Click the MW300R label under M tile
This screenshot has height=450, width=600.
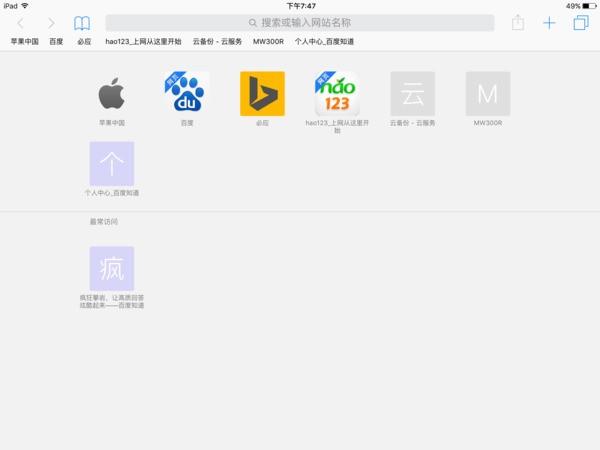click(x=488, y=123)
